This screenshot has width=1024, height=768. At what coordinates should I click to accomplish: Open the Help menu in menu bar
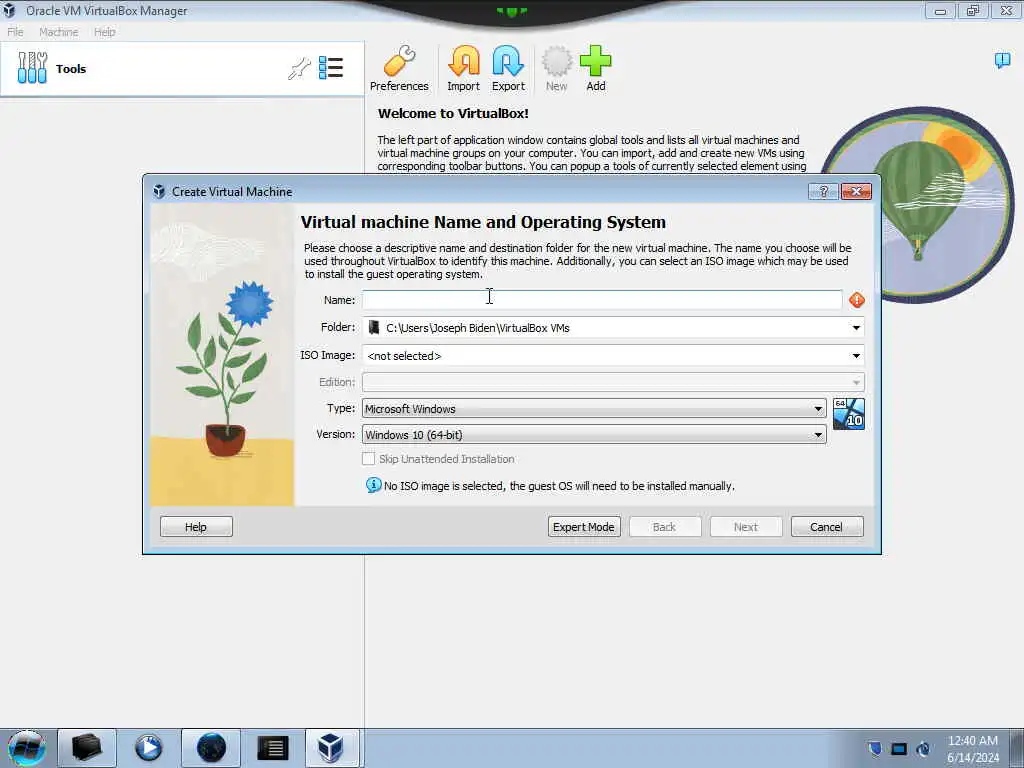pos(104,32)
